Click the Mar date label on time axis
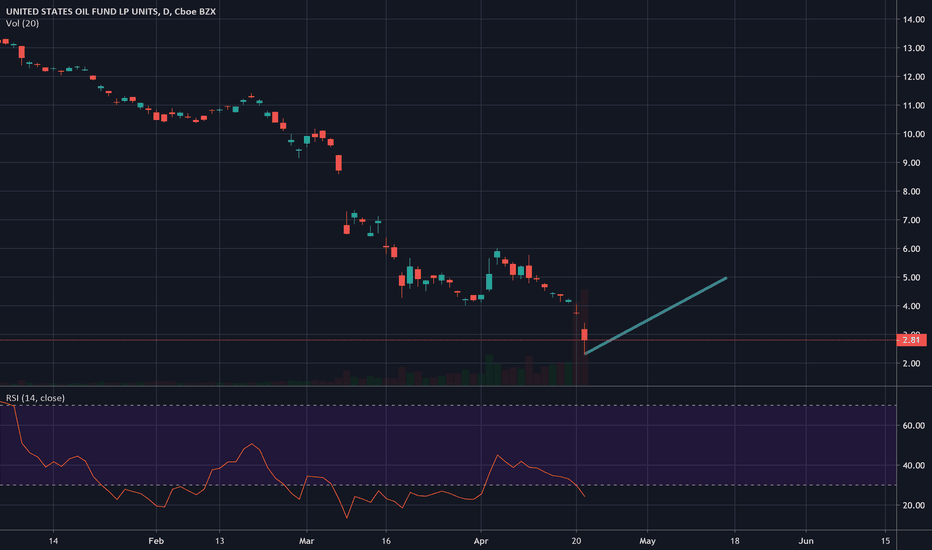 tap(306, 541)
